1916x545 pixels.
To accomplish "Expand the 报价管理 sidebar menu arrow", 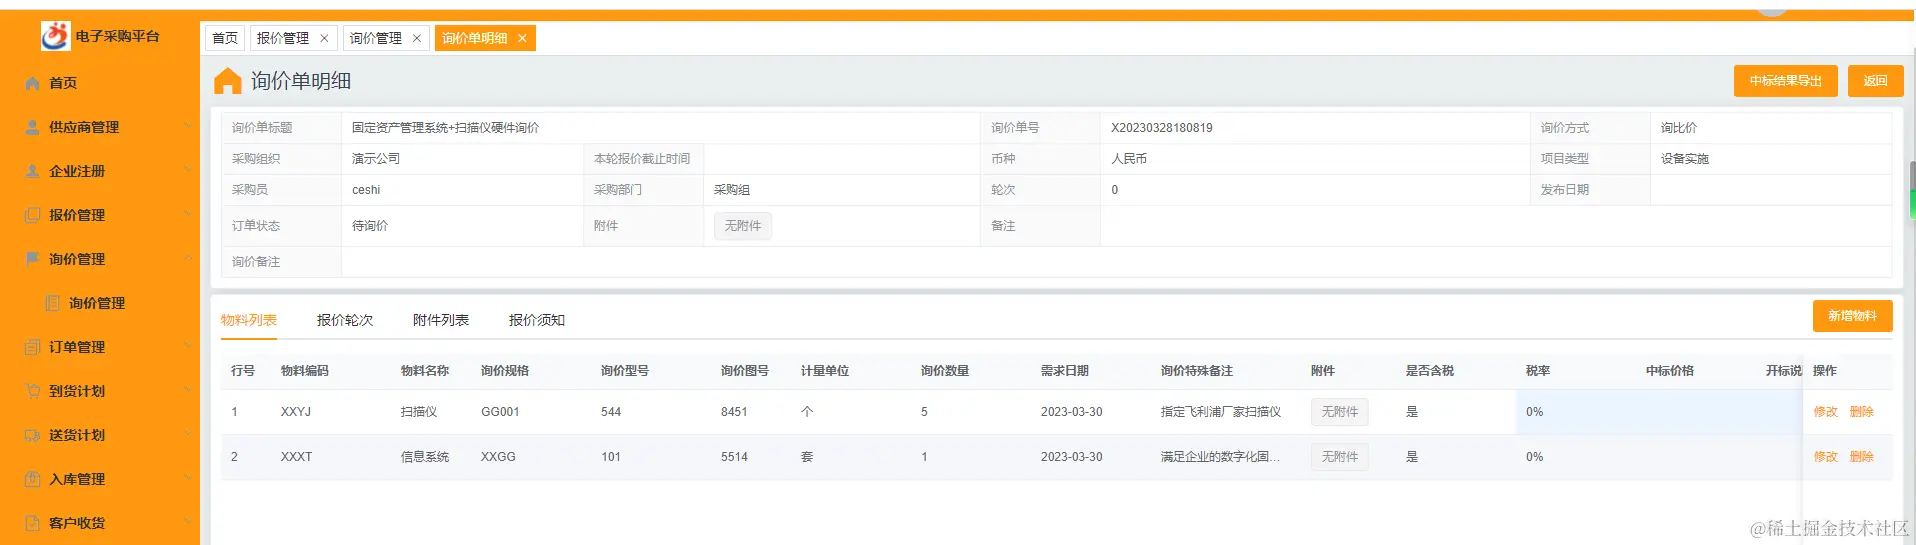I will 188,214.
